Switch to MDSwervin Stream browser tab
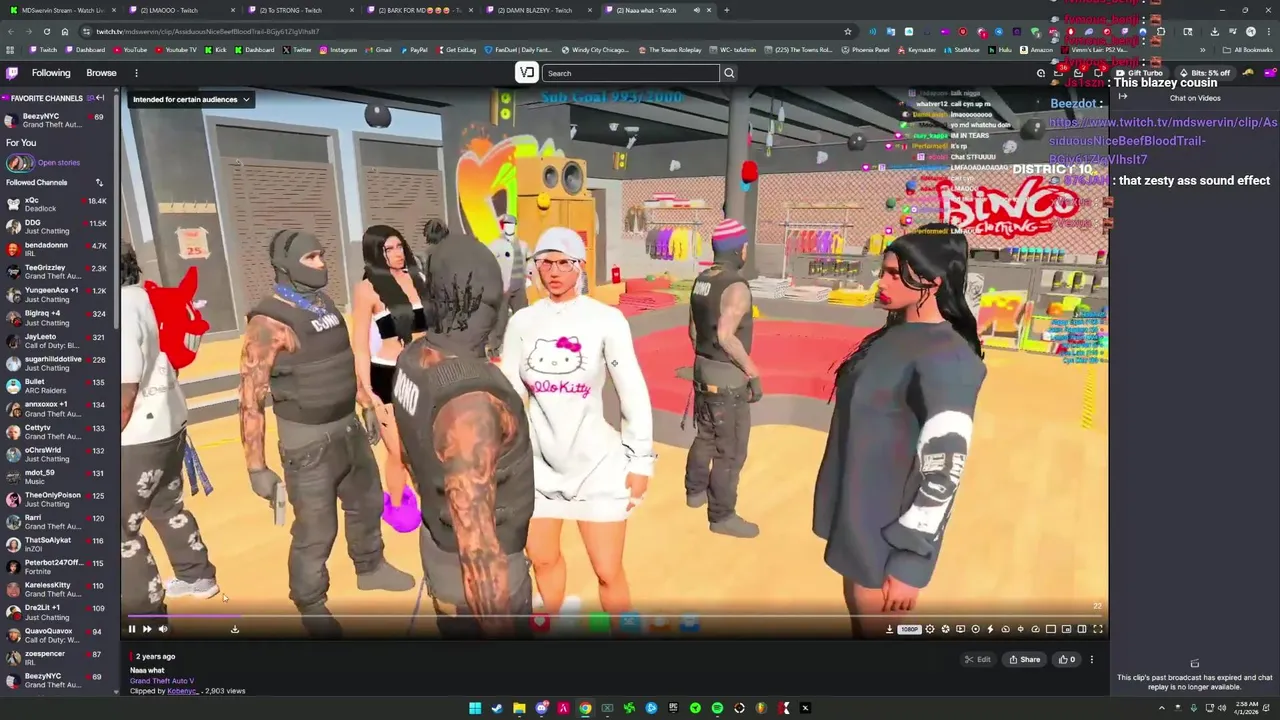The width and height of the screenshot is (1280, 720). click(x=65, y=10)
